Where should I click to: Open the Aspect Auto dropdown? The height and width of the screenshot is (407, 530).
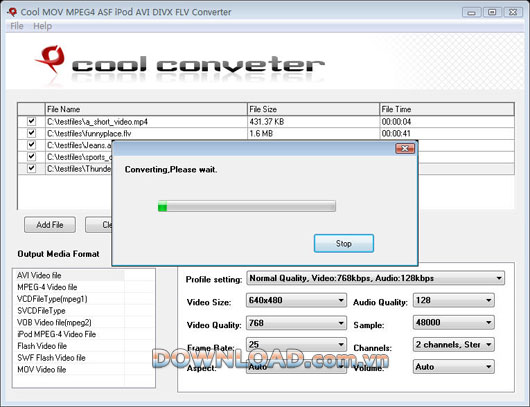296,367
